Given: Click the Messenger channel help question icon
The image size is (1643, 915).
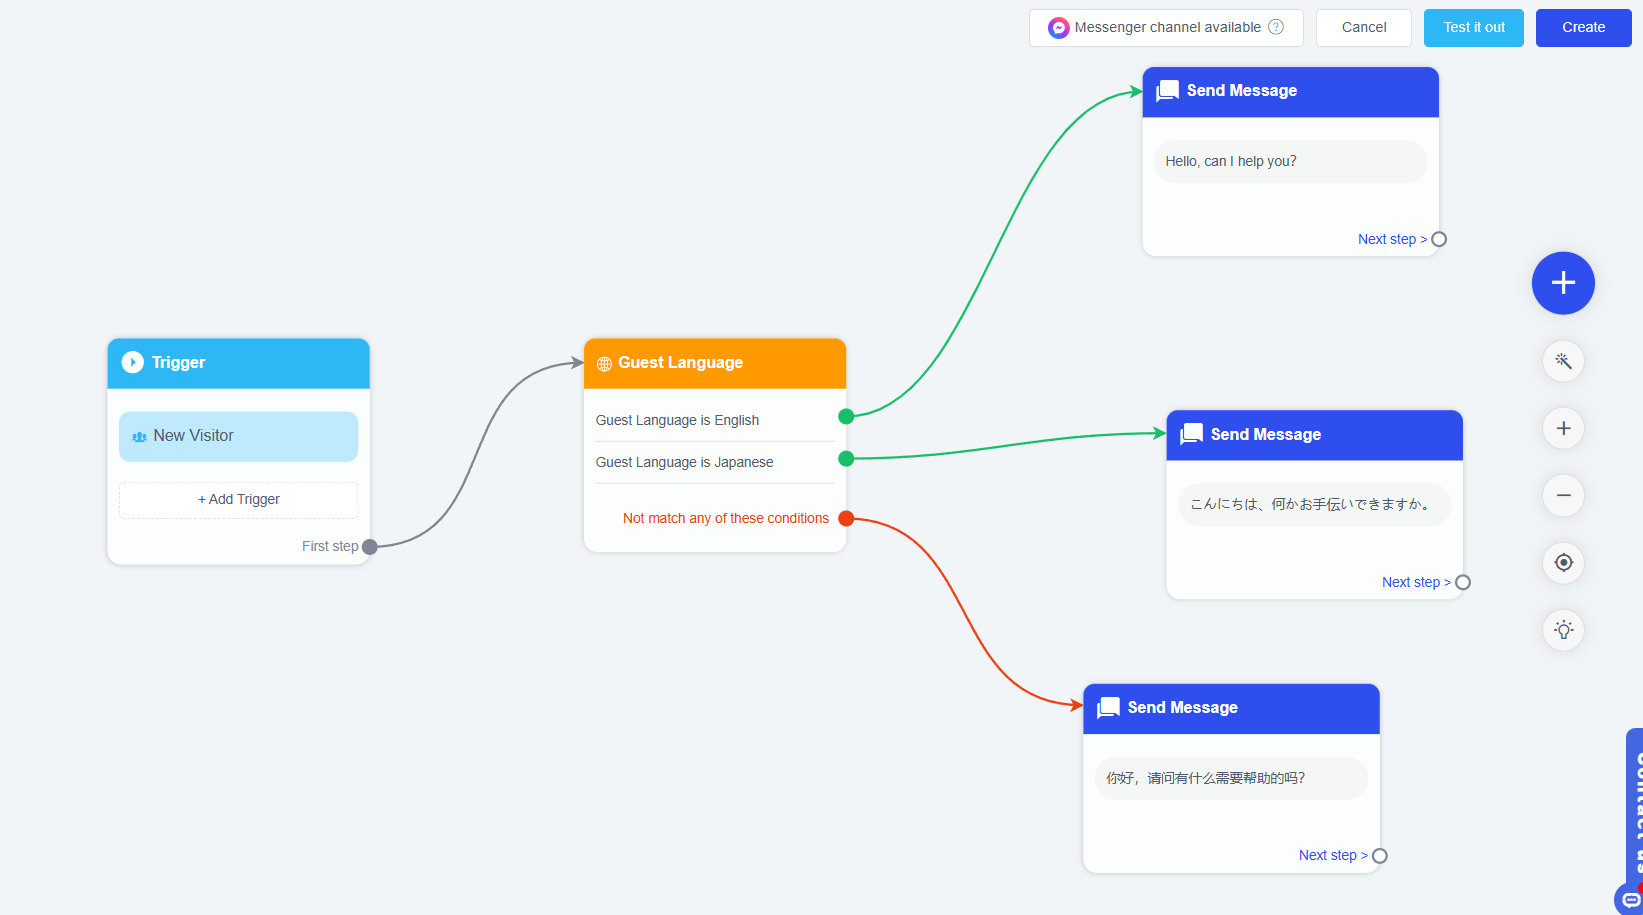Looking at the screenshot, I should tap(1276, 27).
